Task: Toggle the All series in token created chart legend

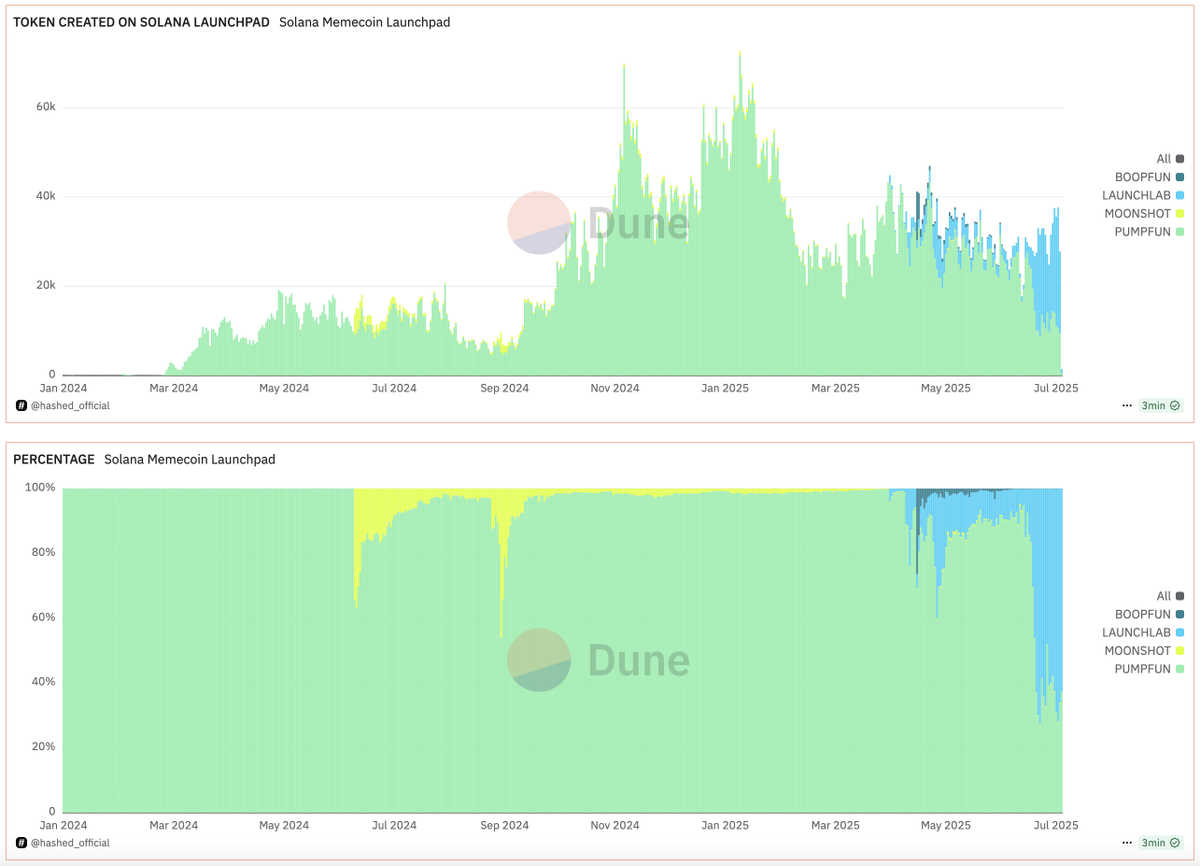Action: point(1170,159)
